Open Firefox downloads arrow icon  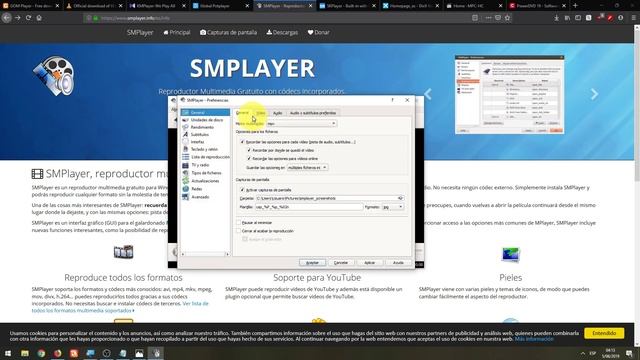click(x=556, y=18)
